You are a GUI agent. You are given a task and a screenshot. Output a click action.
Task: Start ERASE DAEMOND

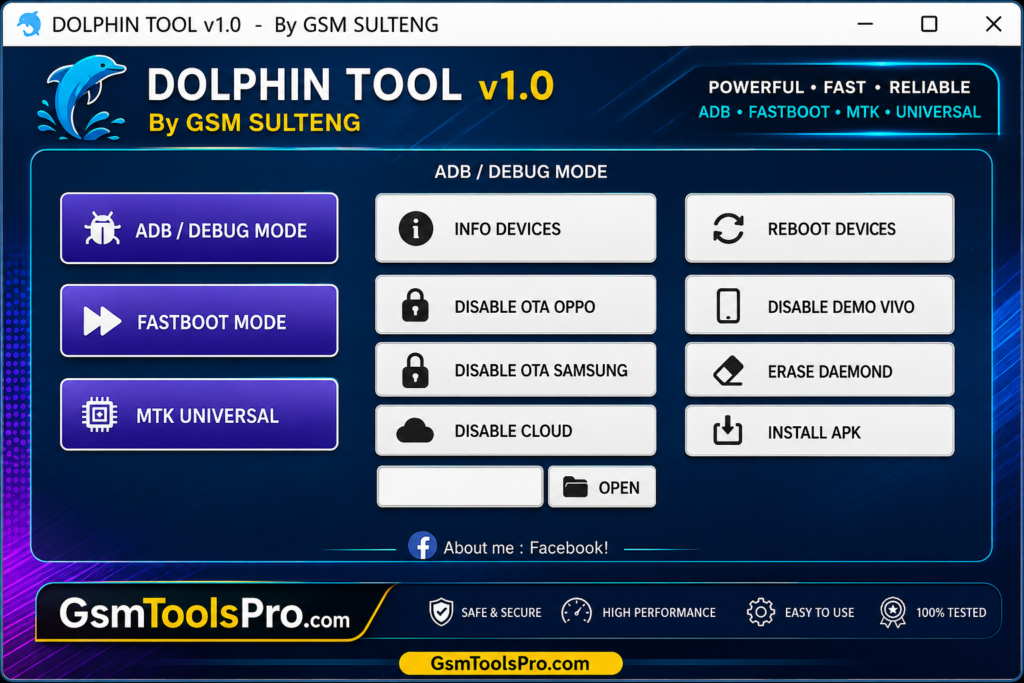pyautogui.click(x=820, y=370)
